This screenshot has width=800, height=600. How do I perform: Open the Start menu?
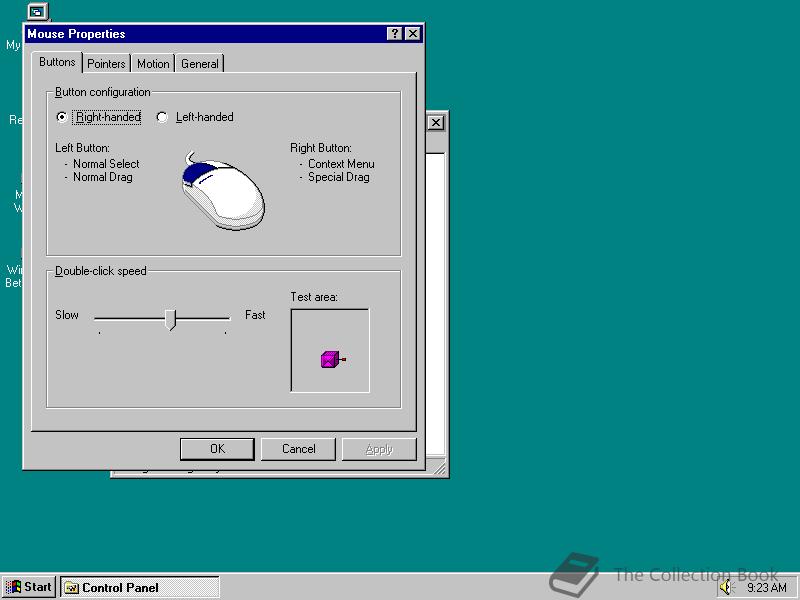(29, 587)
